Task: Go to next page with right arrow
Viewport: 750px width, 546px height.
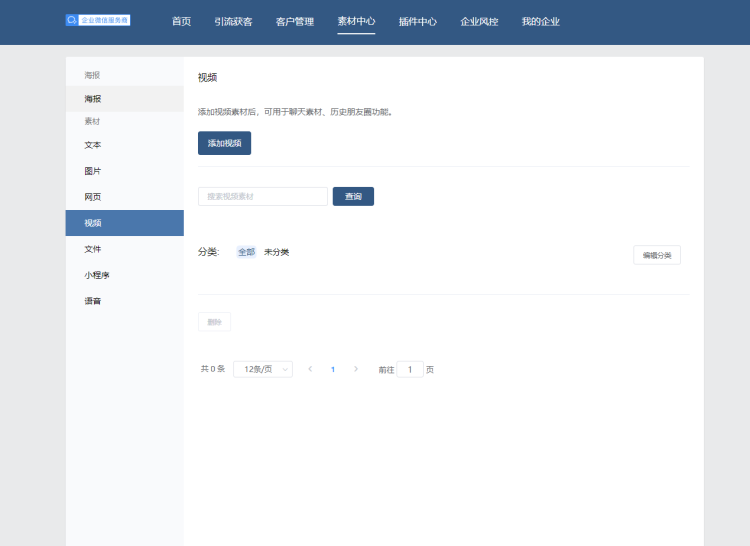Action: [356, 369]
